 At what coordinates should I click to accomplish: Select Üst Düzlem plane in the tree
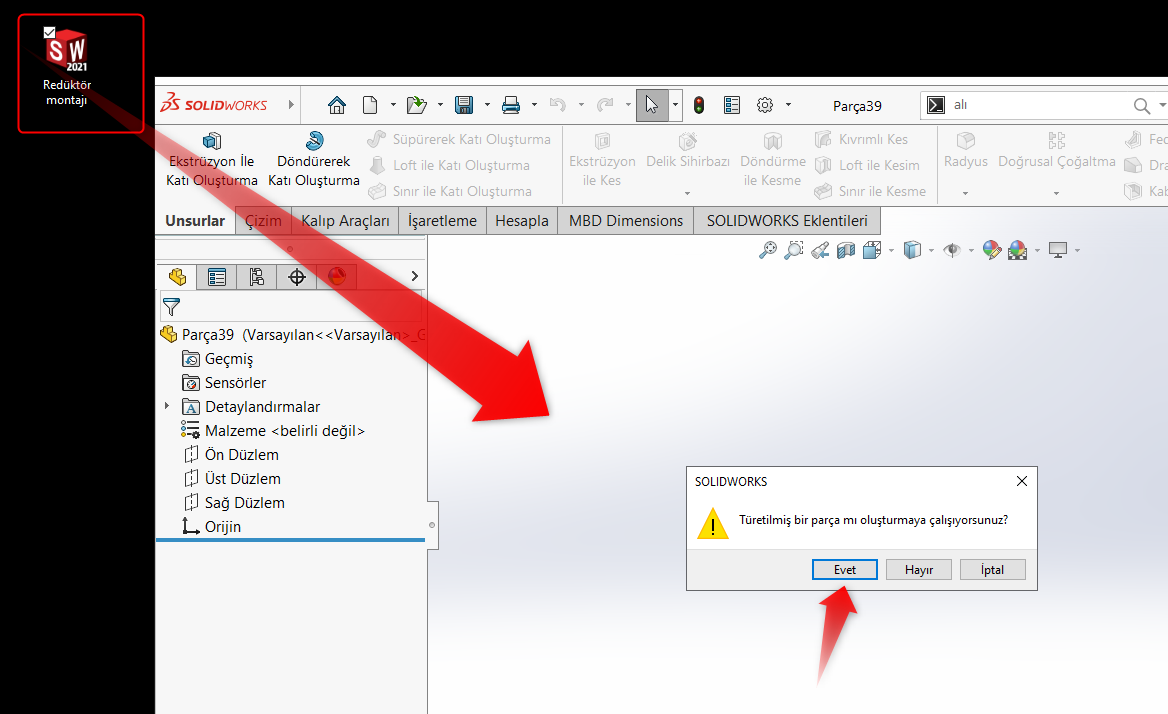(x=232, y=478)
